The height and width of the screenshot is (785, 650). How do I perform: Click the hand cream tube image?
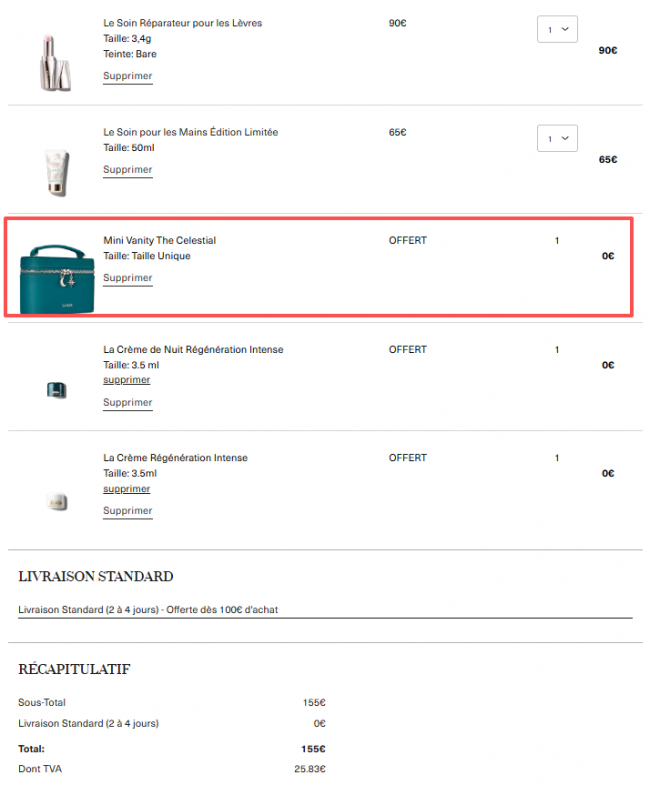tap(56, 171)
